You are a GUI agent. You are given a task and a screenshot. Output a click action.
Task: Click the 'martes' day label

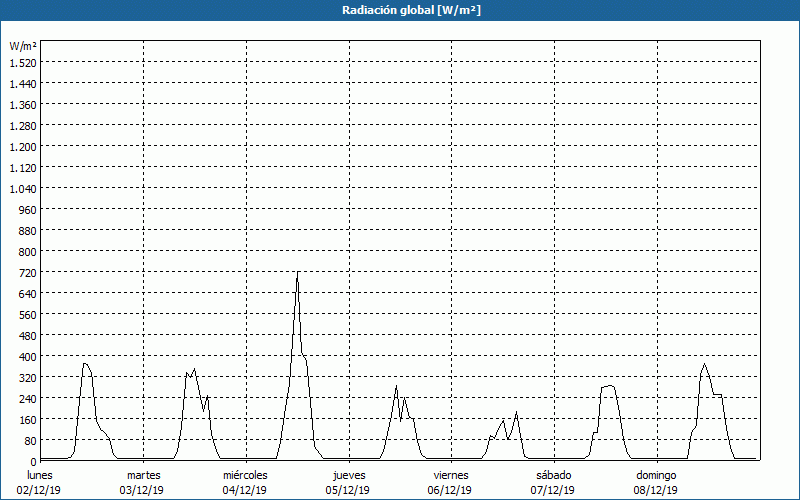tap(143, 475)
